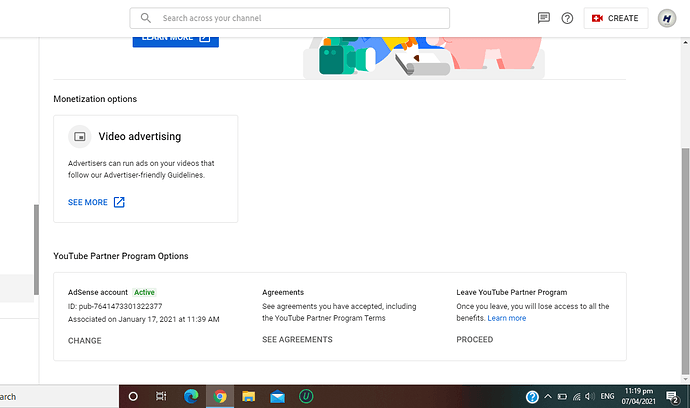This screenshot has width=690, height=408.
Task: Open the Mail app from the taskbar
Action: 277,397
